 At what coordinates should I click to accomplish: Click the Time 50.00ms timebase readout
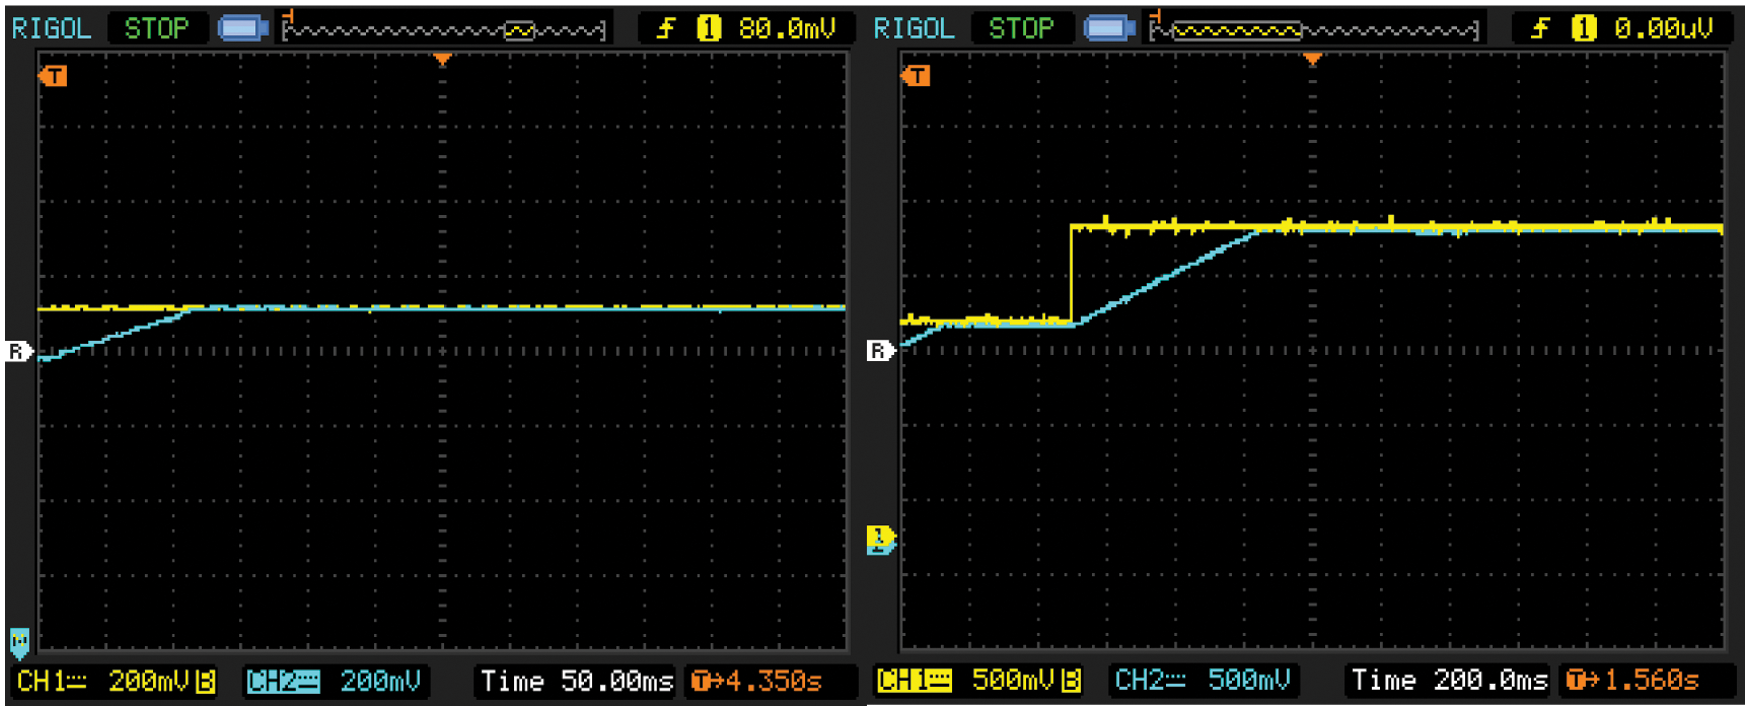(576, 682)
